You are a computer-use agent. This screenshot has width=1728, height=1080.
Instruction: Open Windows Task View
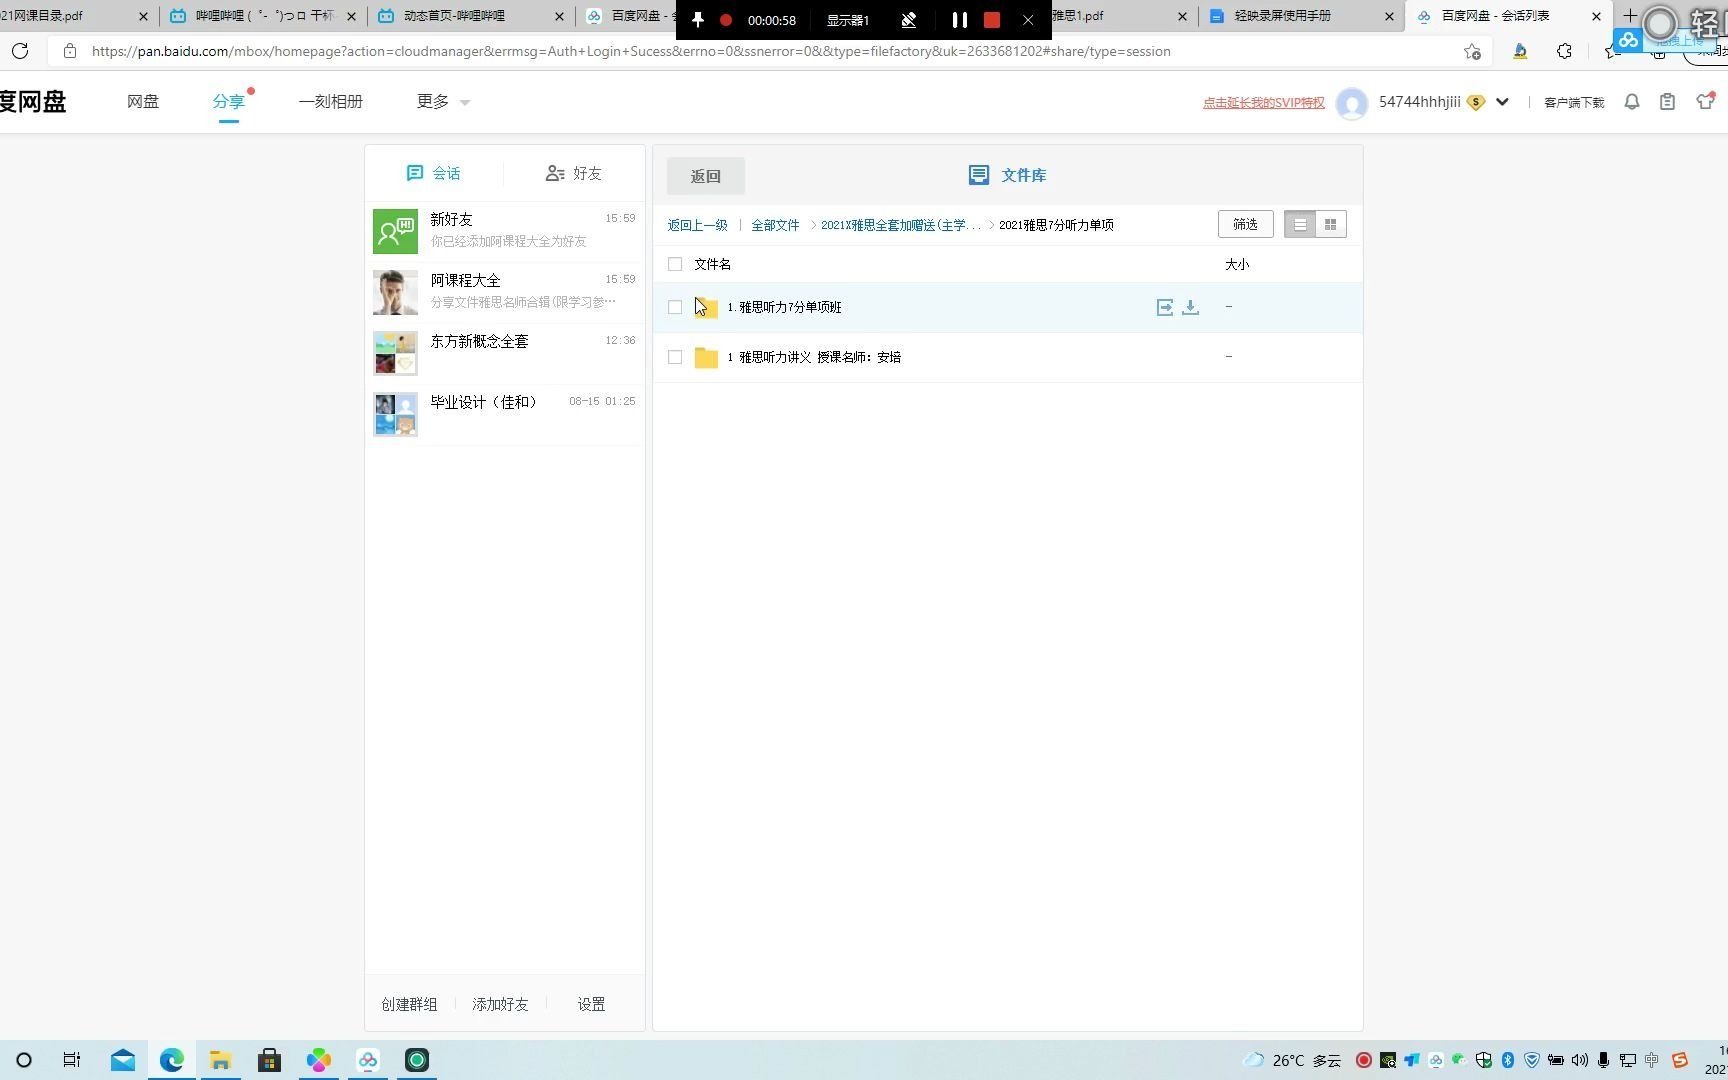(72, 1060)
